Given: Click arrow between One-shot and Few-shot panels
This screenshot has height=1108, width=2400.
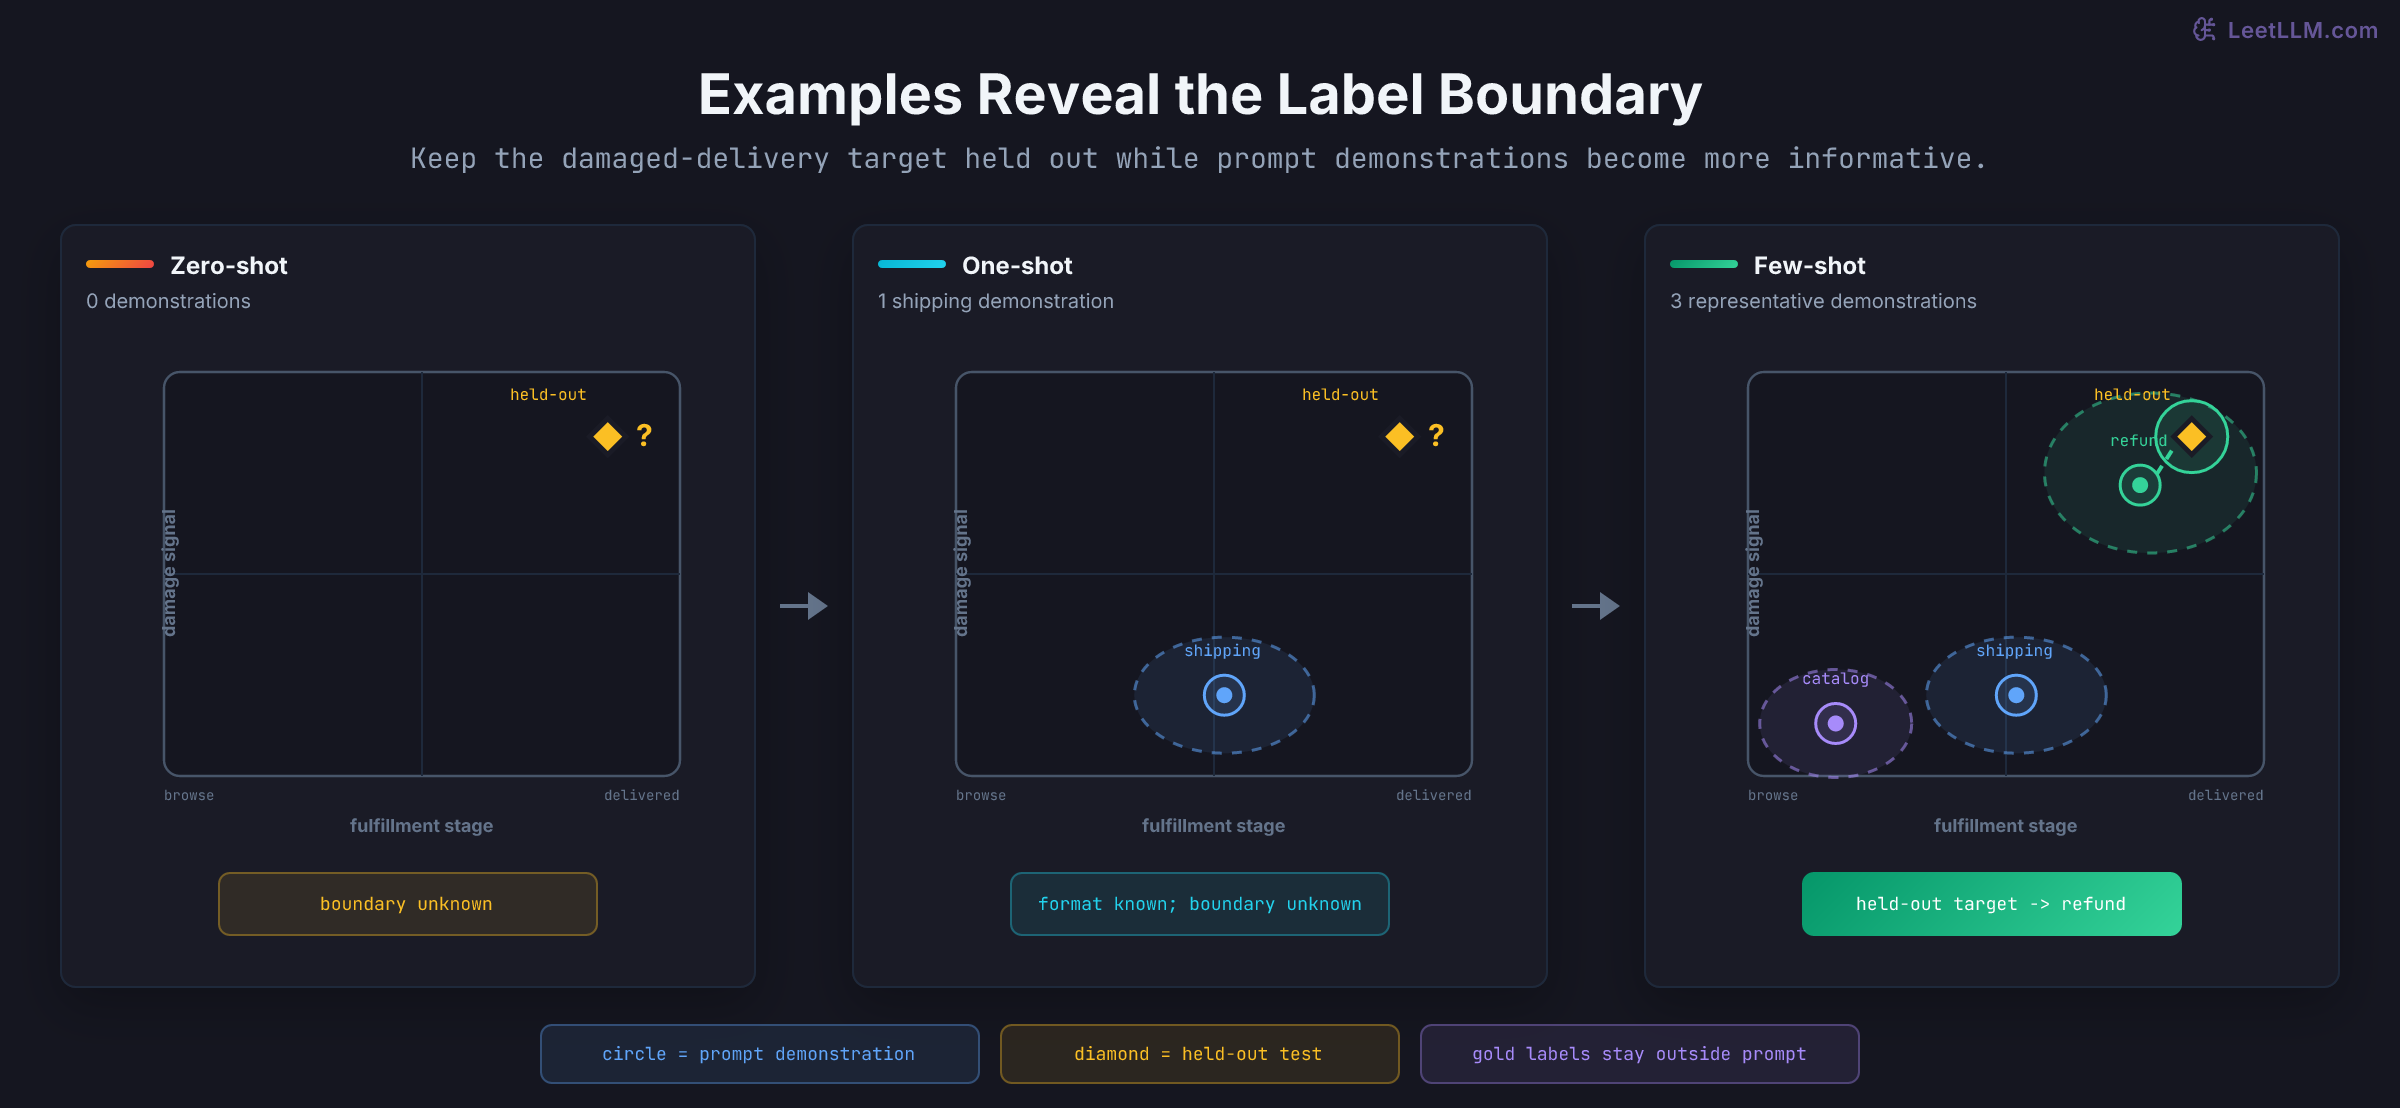Looking at the screenshot, I should point(1596,606).
